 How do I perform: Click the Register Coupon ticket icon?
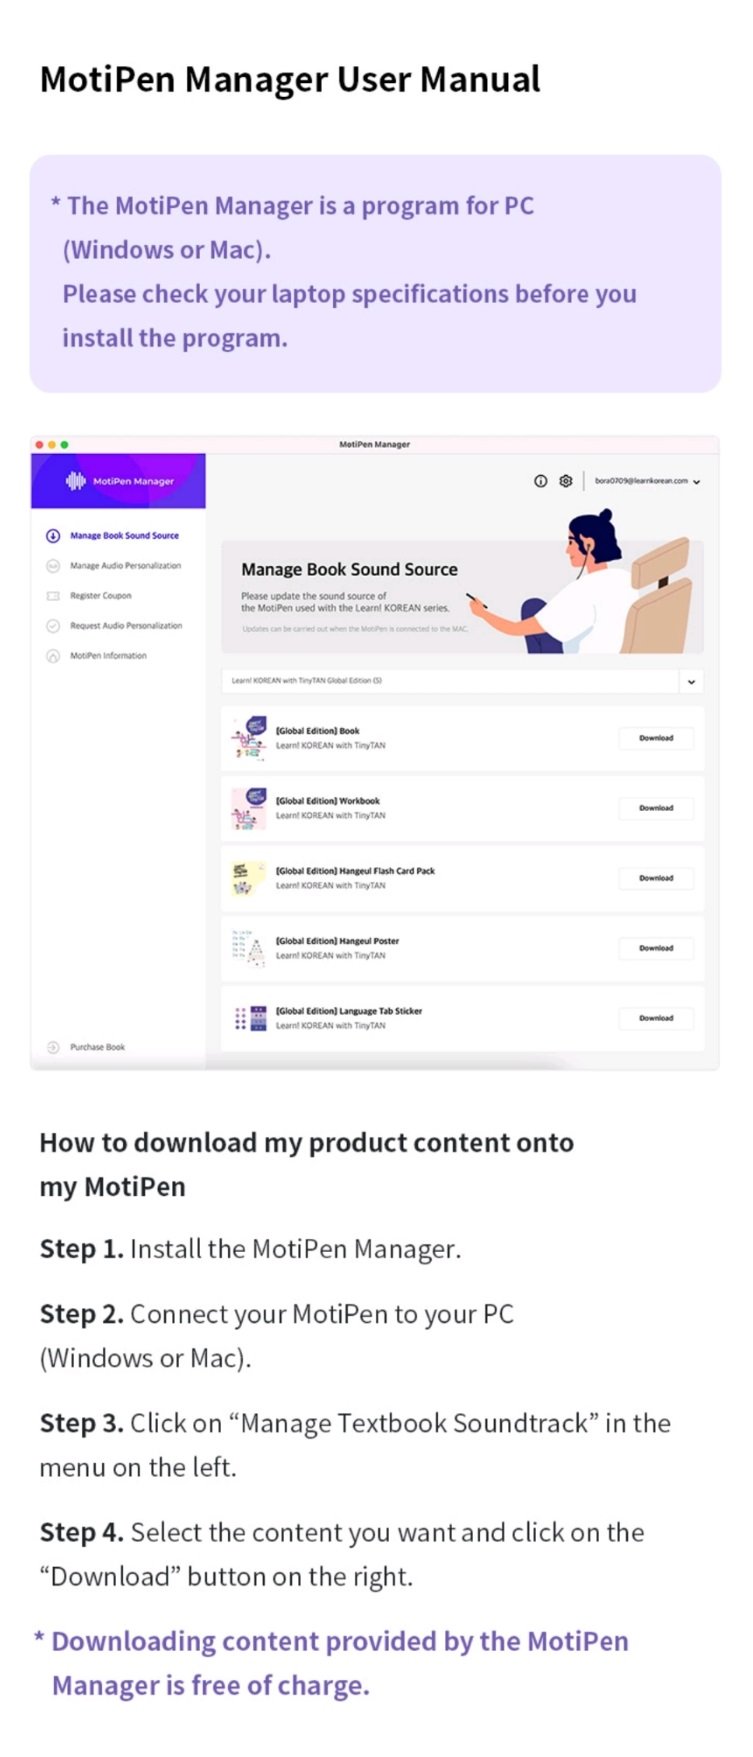coord(53,596)
